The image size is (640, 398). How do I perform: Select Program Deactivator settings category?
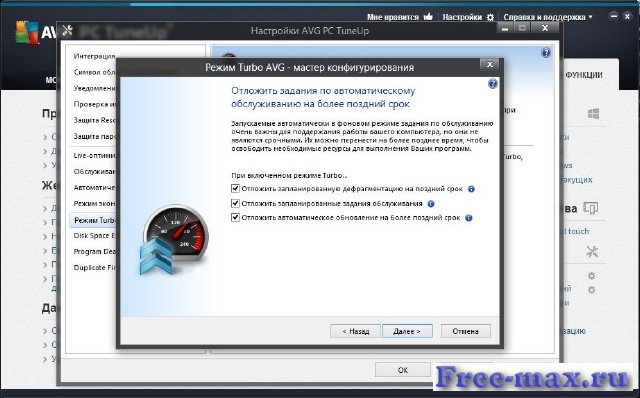click(94, 251)
